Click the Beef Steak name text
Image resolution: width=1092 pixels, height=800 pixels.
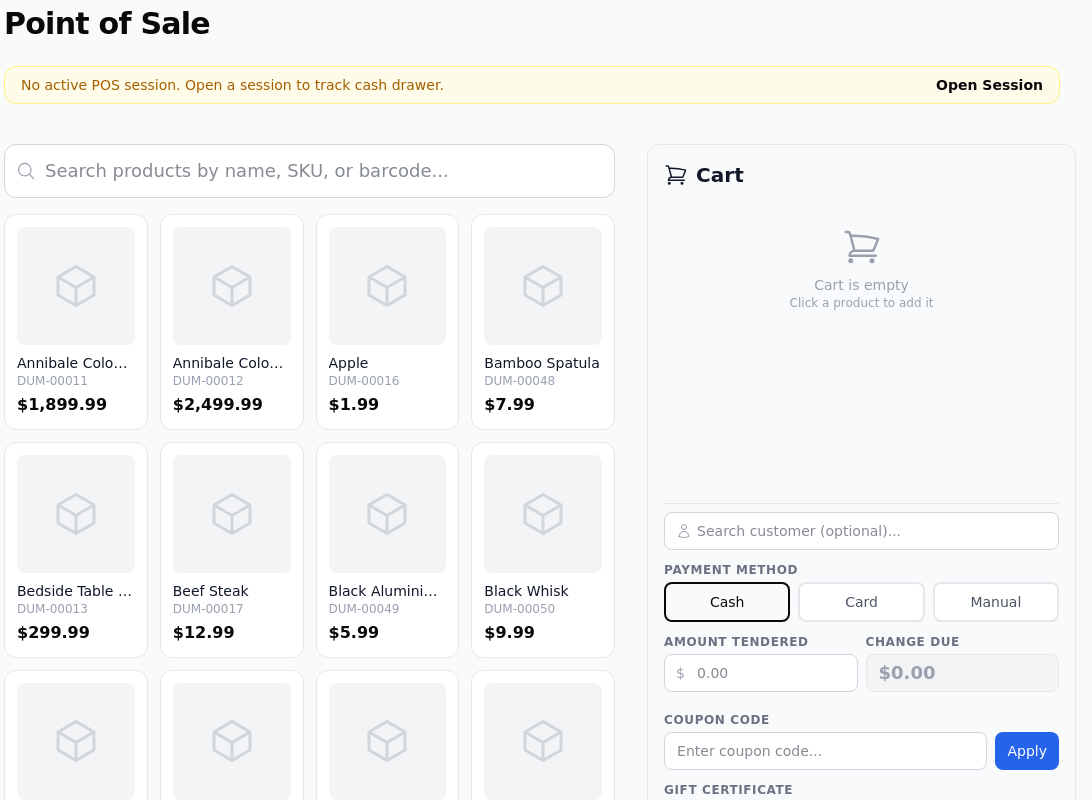click(x=210, y=591)
